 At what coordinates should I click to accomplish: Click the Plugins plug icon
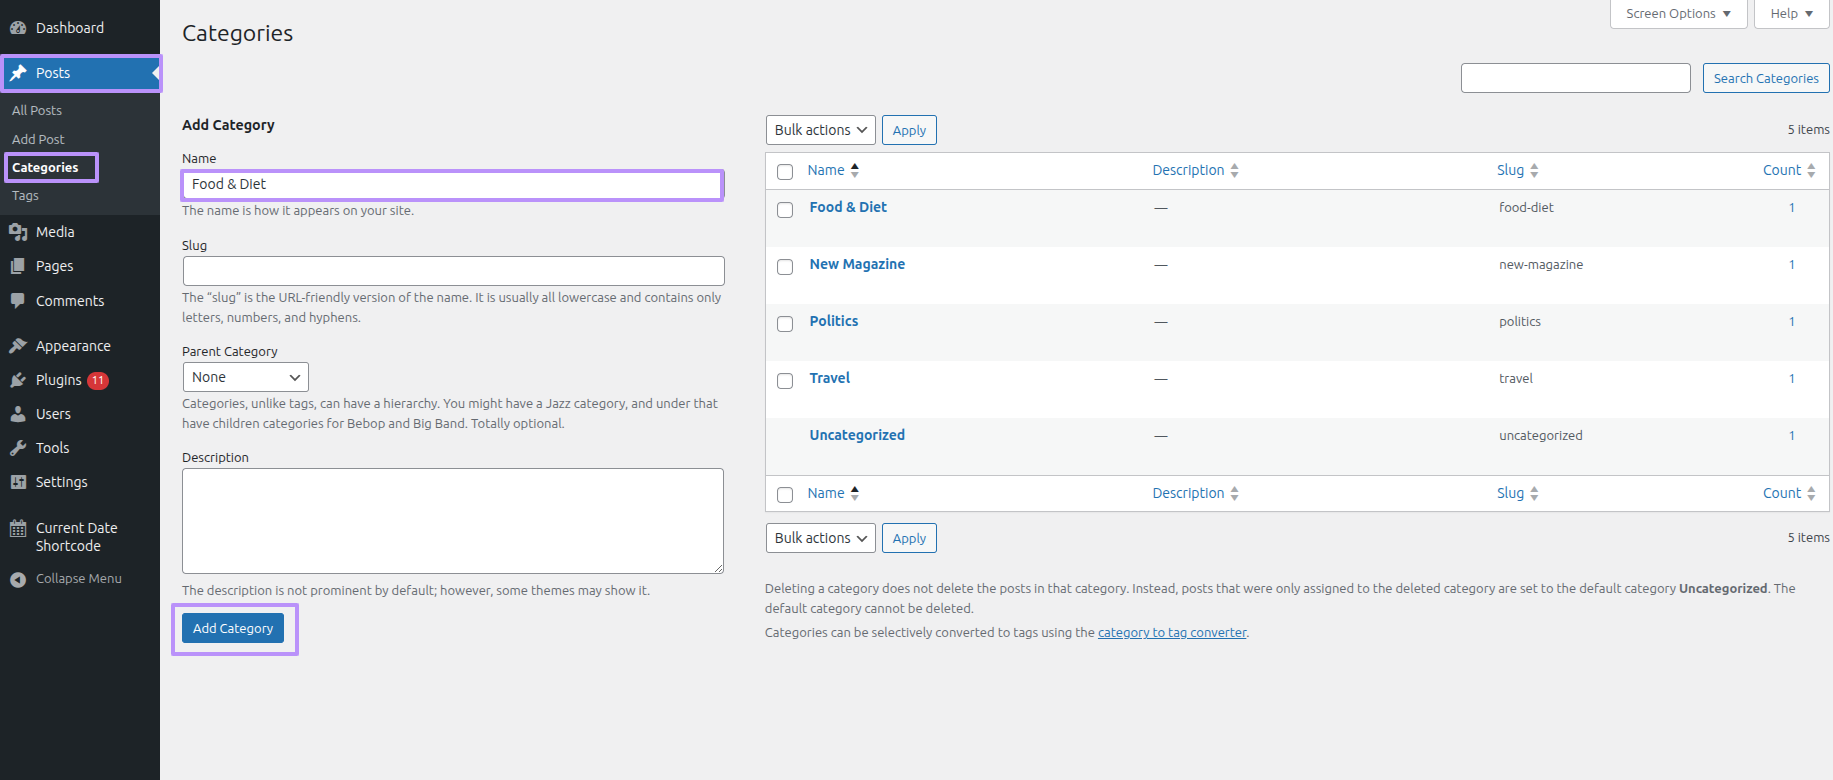(x=18, y=380)
